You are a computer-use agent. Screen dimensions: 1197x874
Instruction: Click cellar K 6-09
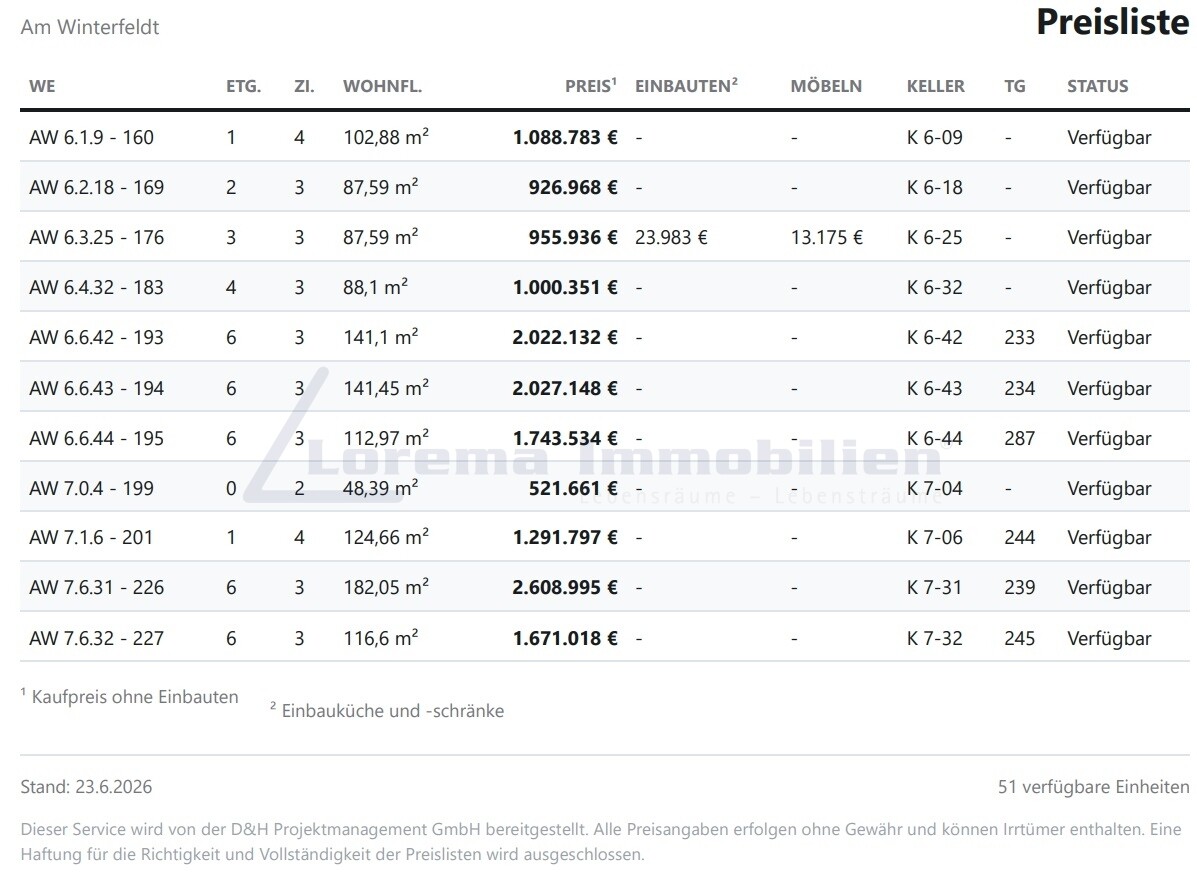(934, 137)
